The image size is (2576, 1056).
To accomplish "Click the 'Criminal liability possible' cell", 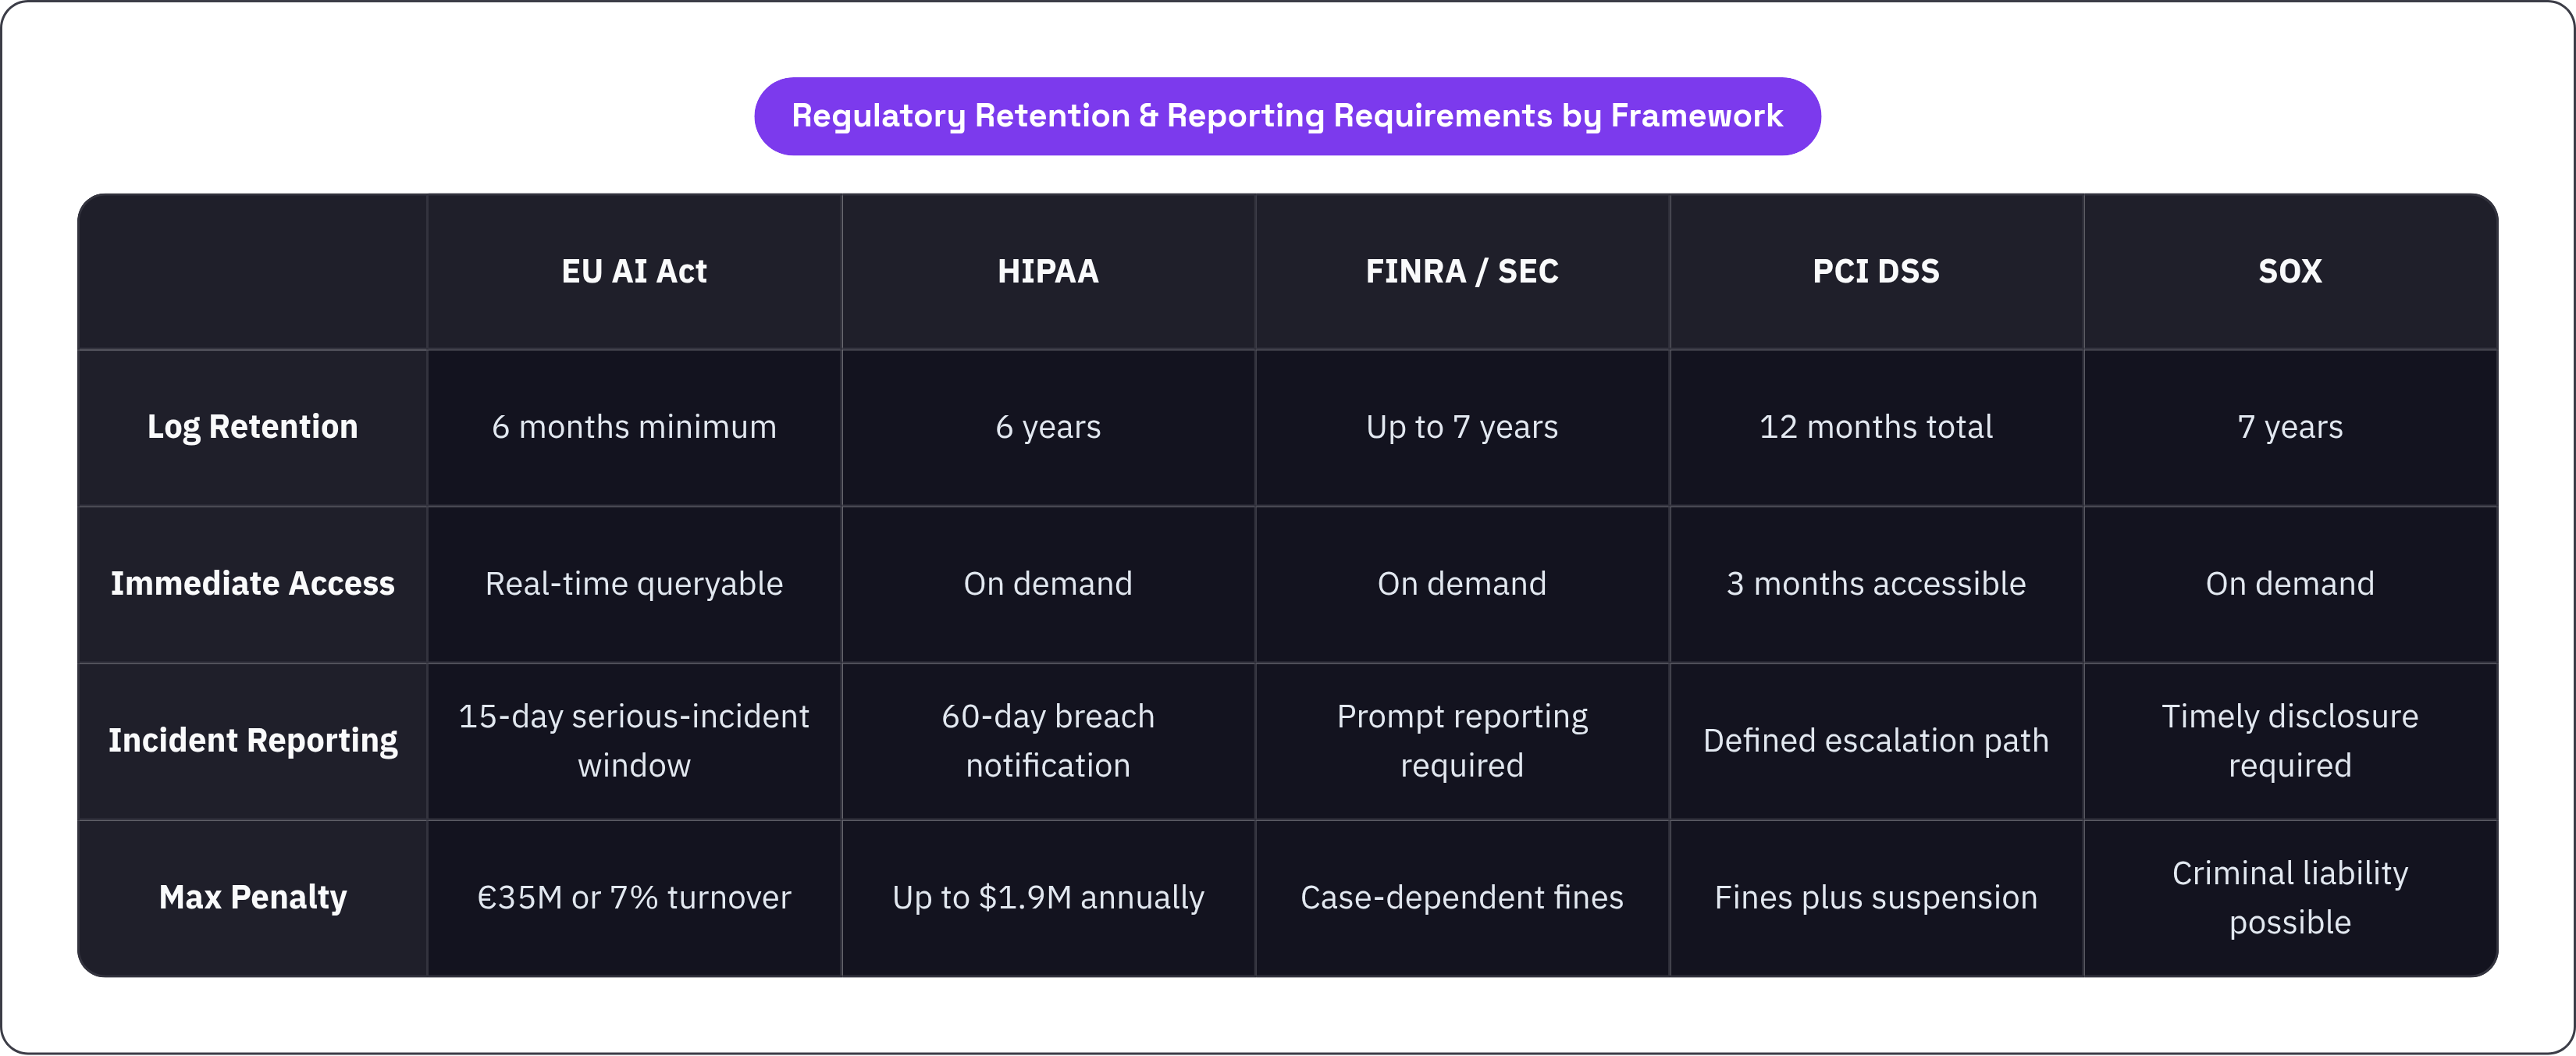I will (x=2290, y=898).
